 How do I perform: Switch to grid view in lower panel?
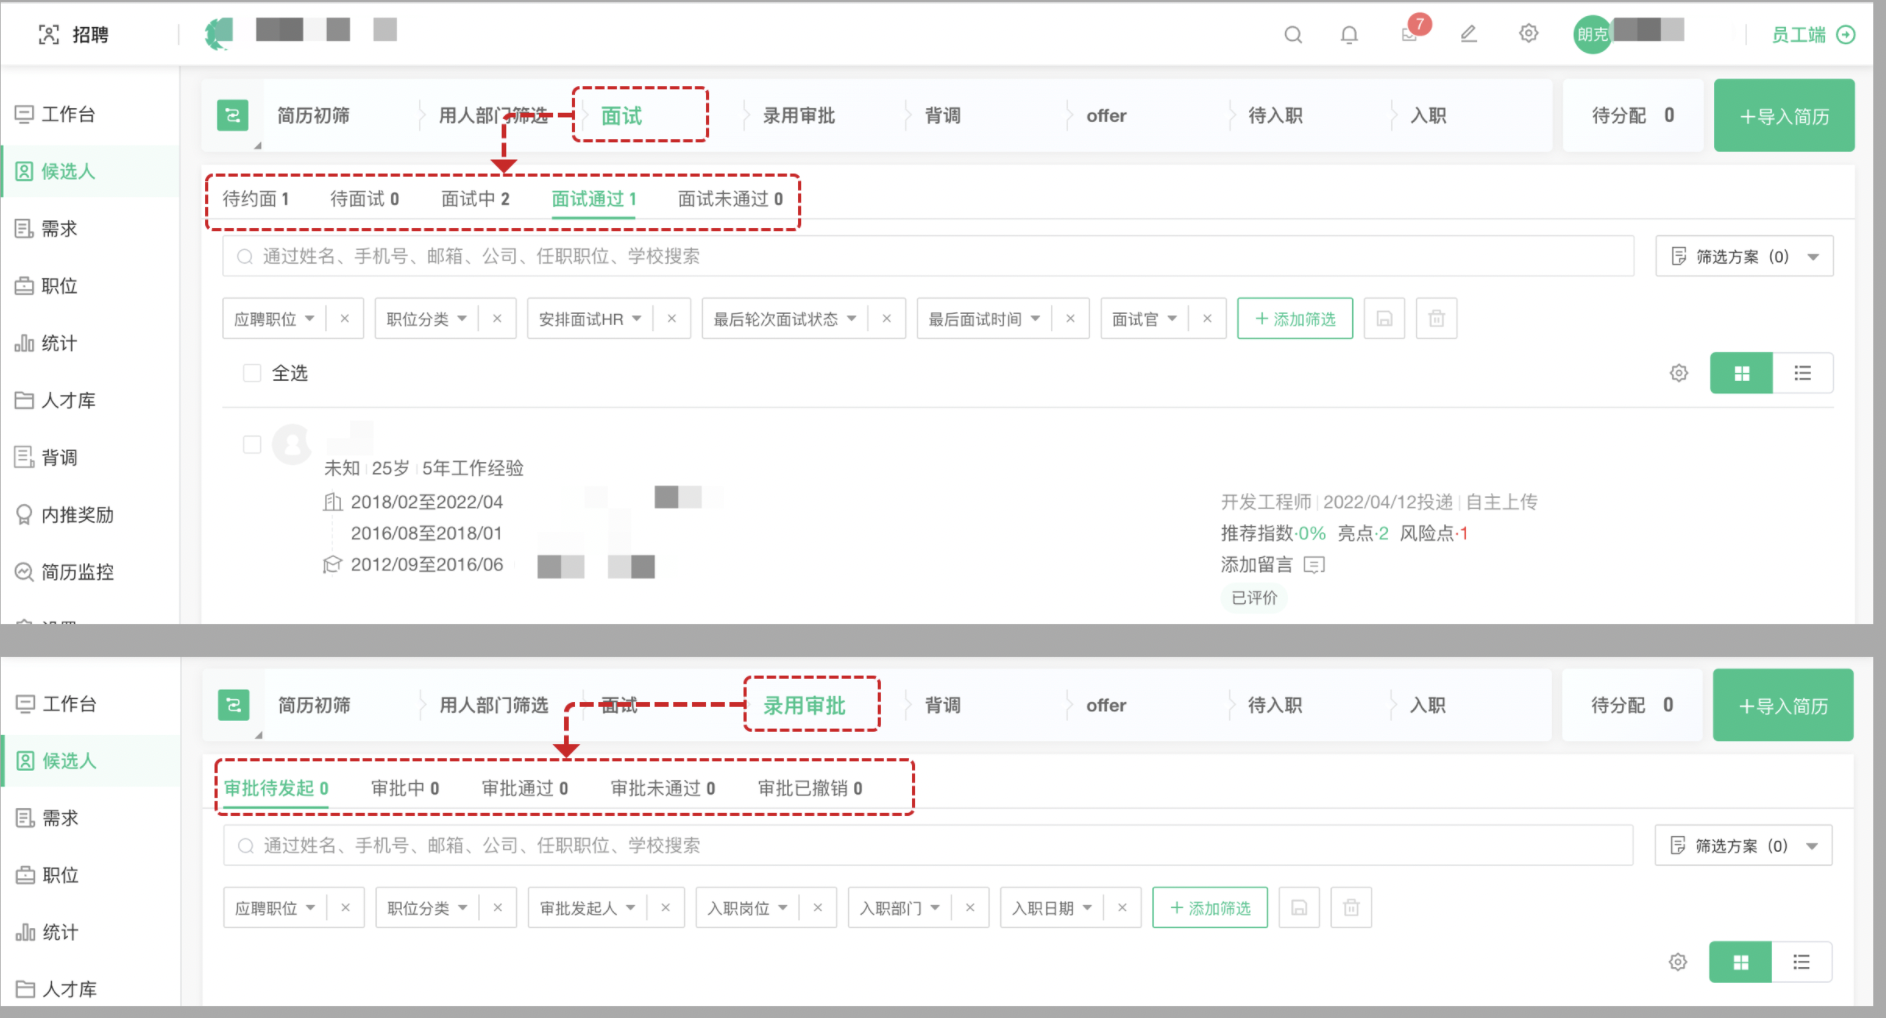[1740, 962]
